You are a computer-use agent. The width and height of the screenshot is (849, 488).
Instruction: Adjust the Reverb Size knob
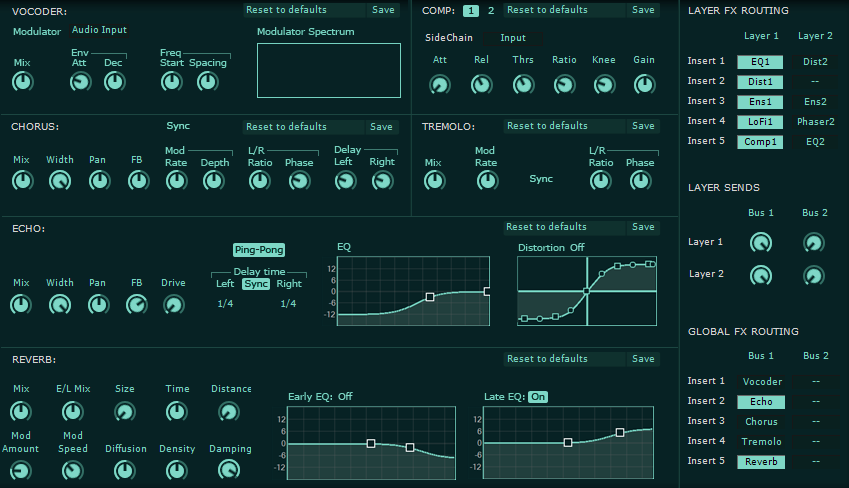[125, 412]
